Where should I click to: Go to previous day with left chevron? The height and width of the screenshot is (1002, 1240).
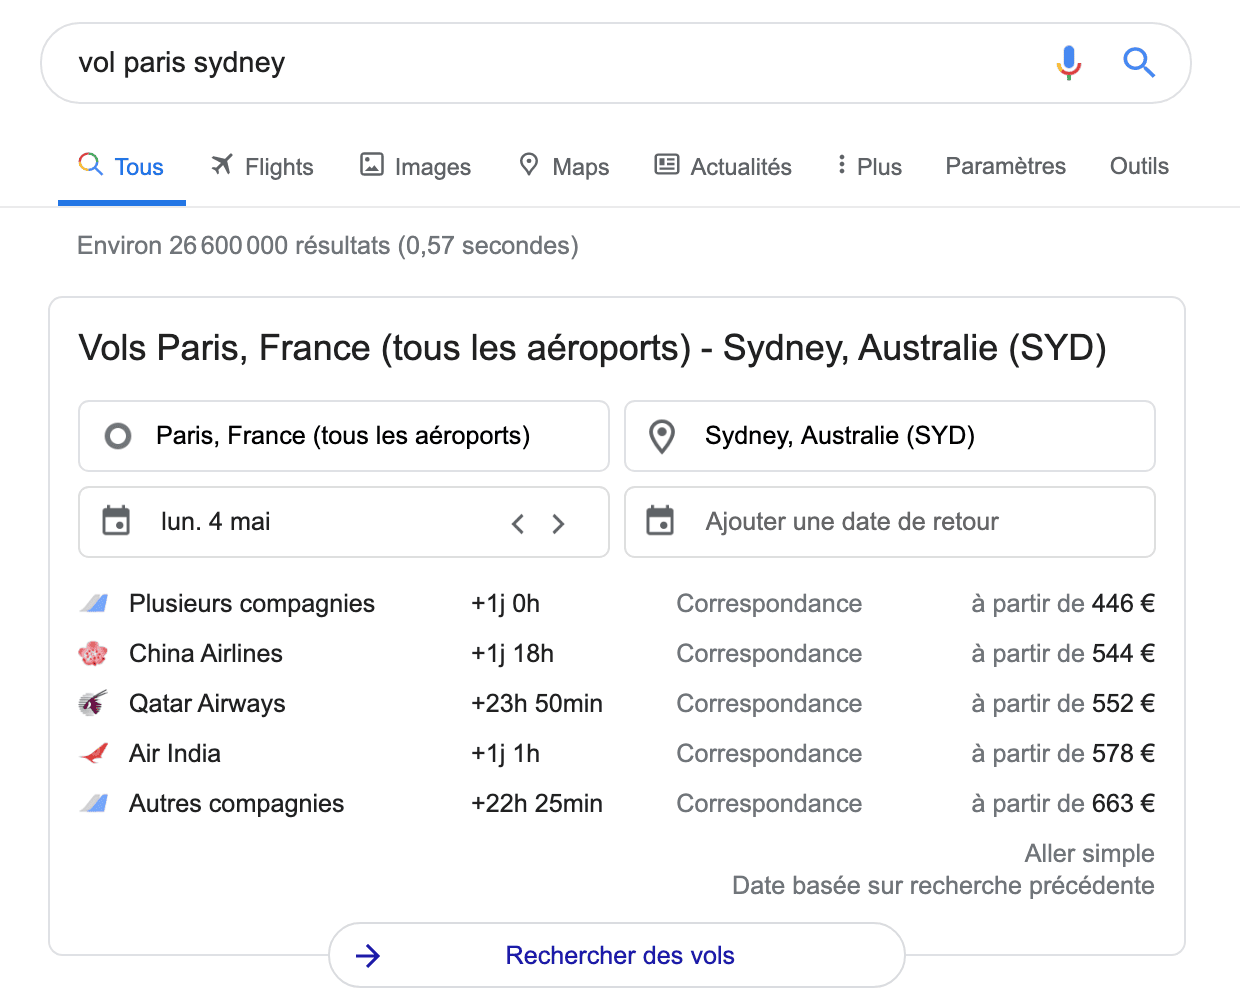(518, 523)
